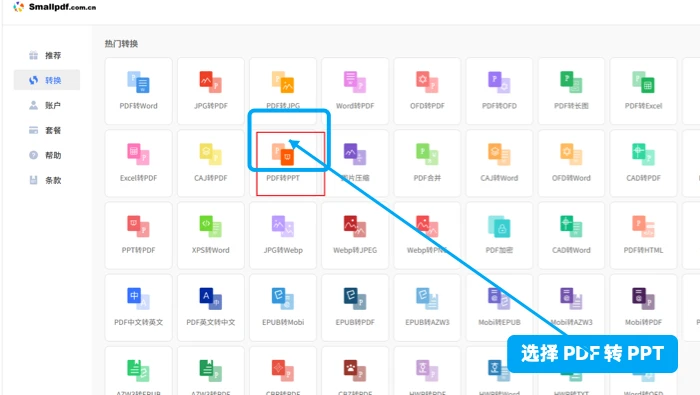Open the JPG转Webp converter tile

(283, 236)
